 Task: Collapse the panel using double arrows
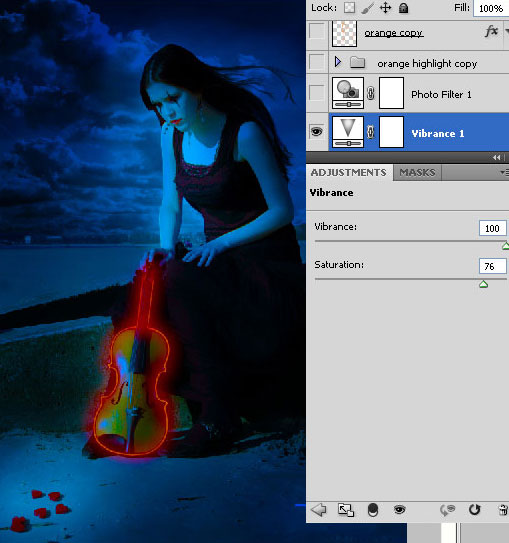pyautogui.click(x=497, y=158)
